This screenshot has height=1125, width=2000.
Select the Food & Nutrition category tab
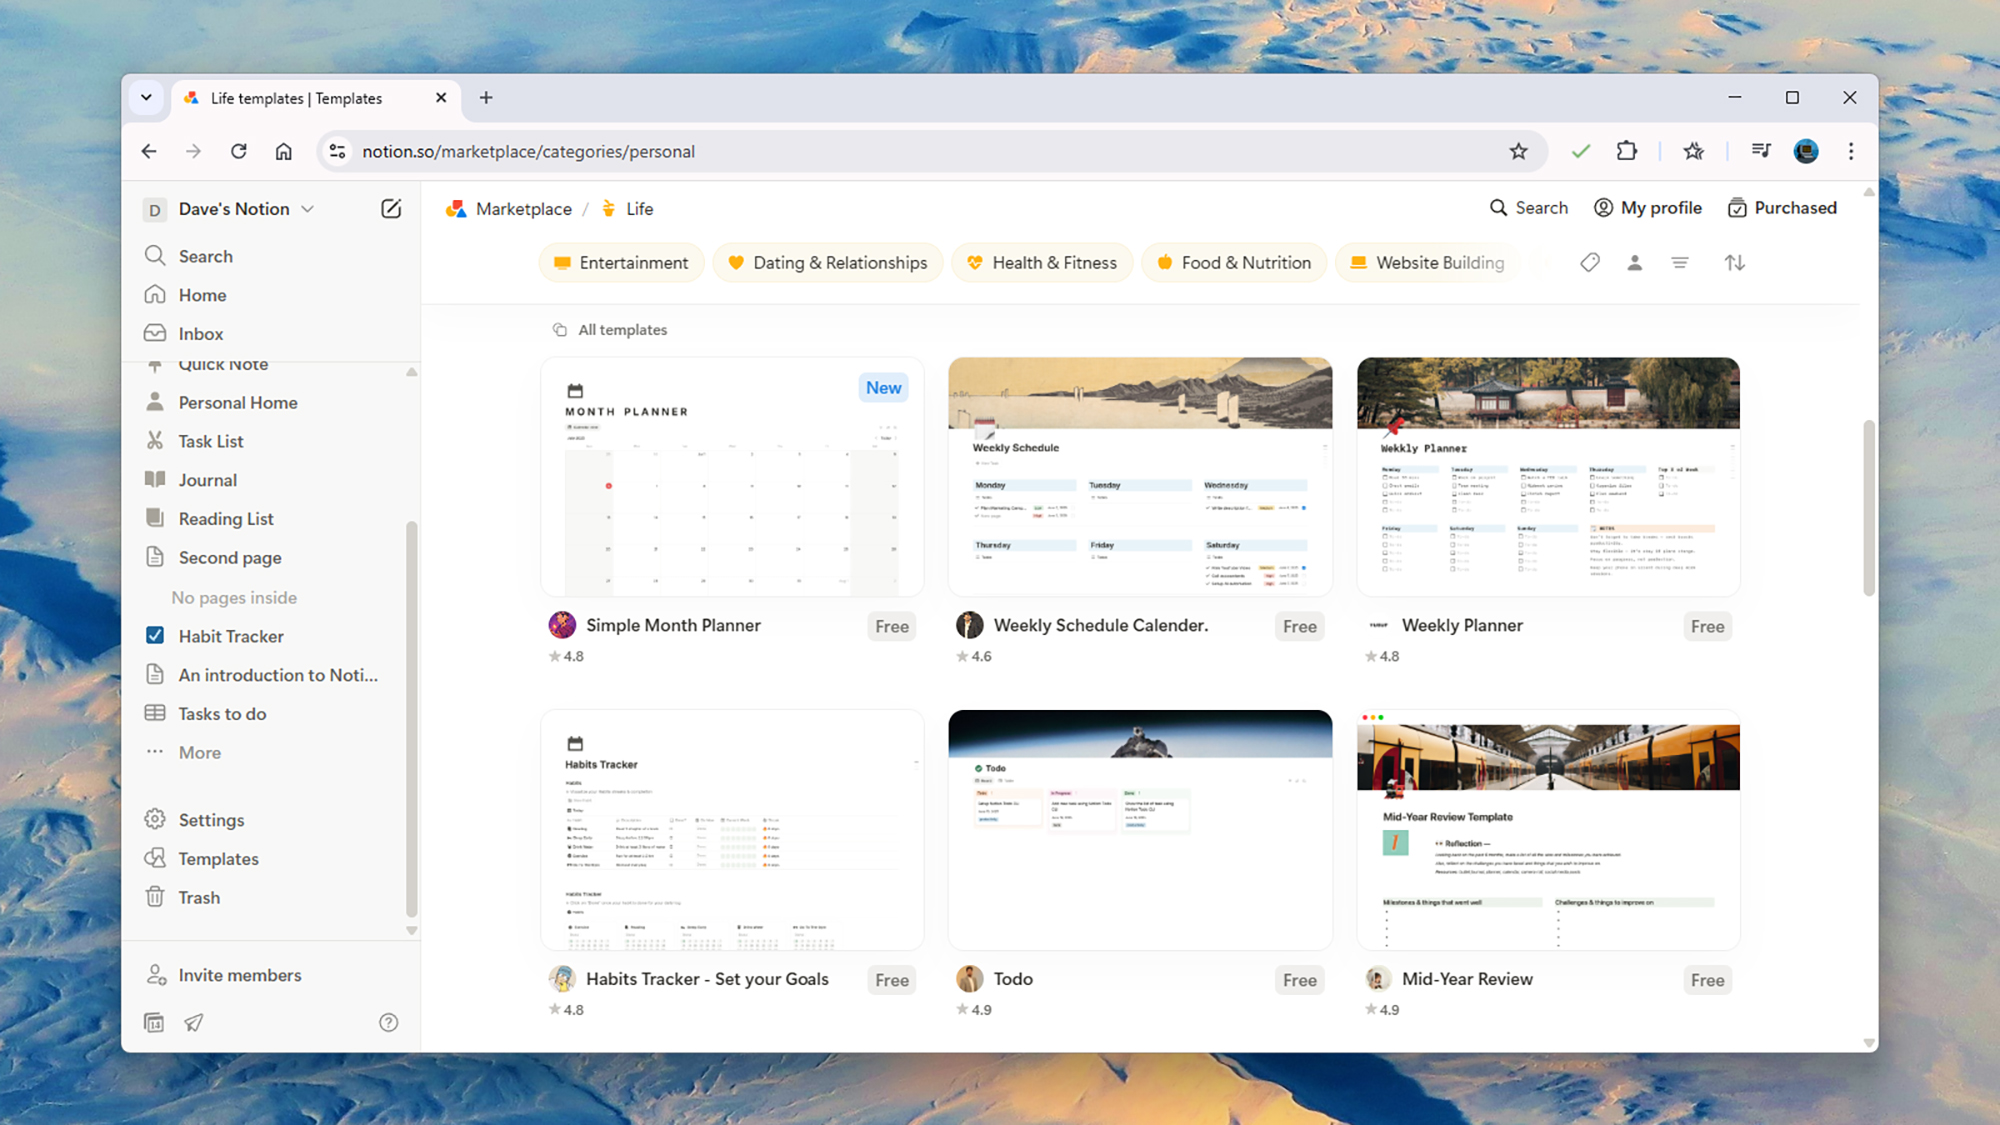(1233, 263)
